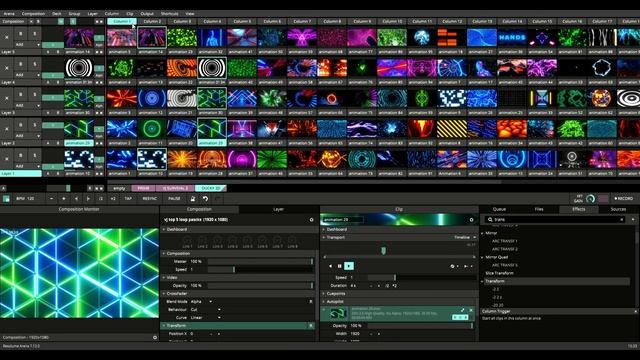640x360 pixels.
Task: Open Composition Monitor settings gear
Action: point(155,338)
